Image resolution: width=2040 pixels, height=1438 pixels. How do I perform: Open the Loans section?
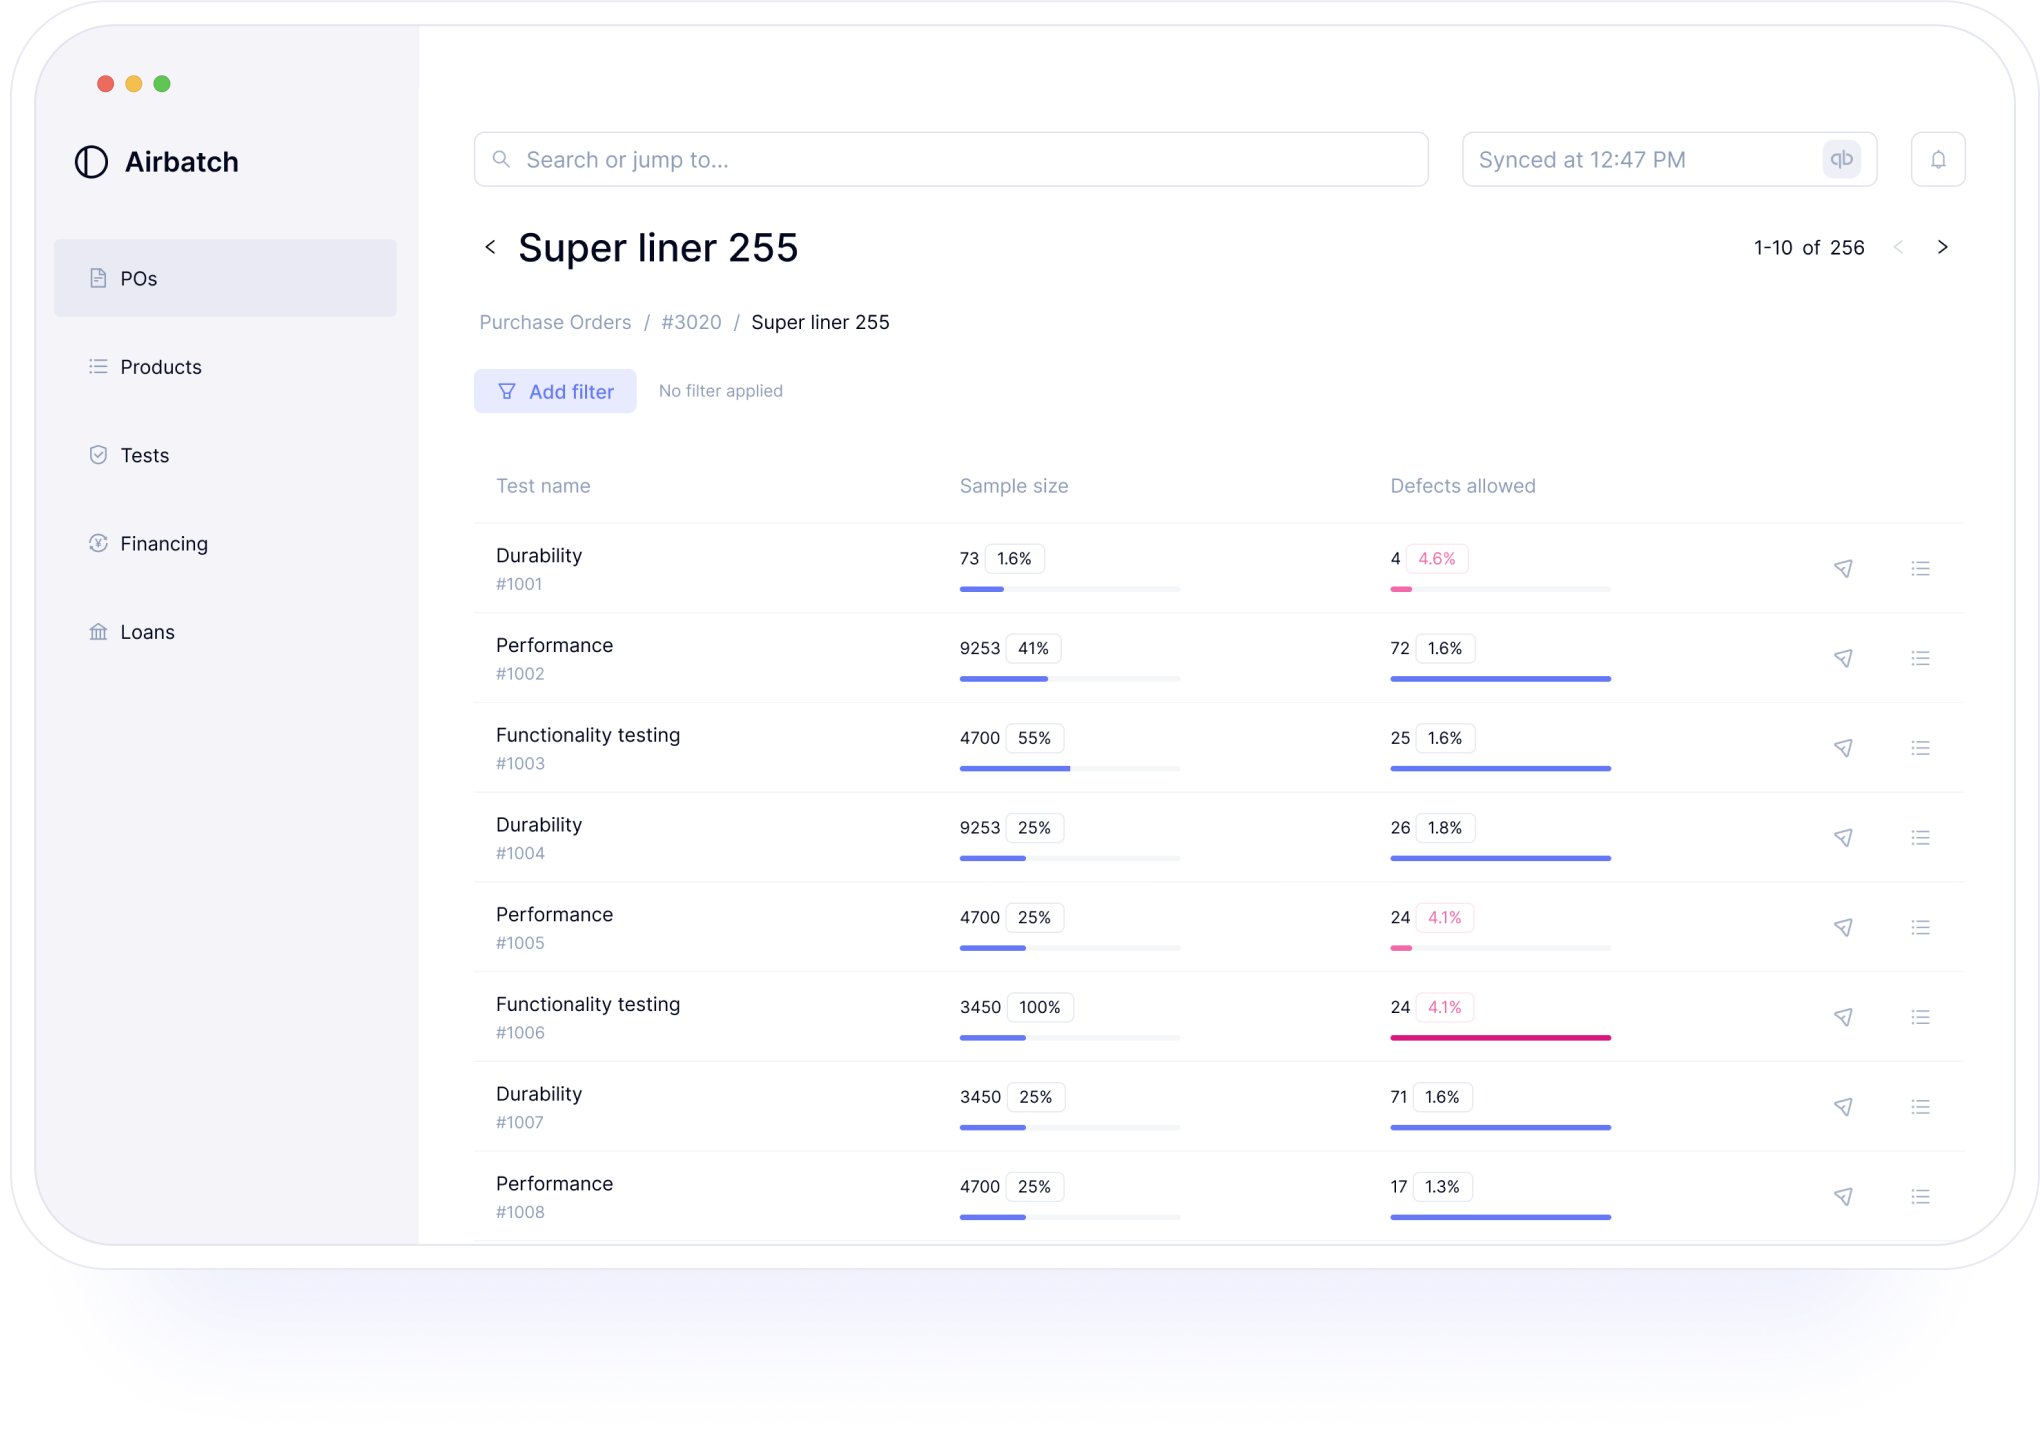coord(147,631)
